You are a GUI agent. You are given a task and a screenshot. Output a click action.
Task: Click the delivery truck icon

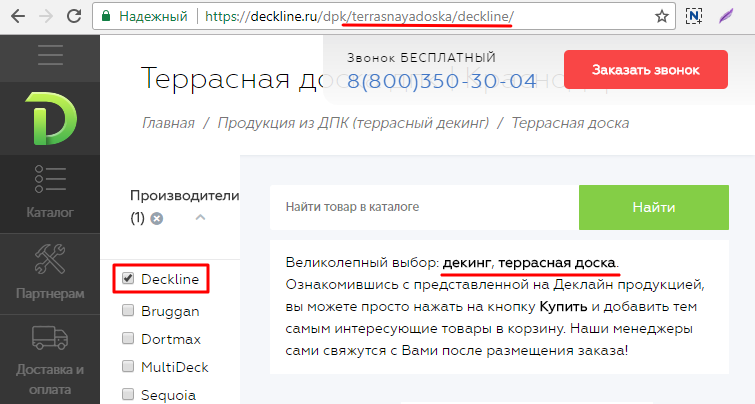point(50,338)
